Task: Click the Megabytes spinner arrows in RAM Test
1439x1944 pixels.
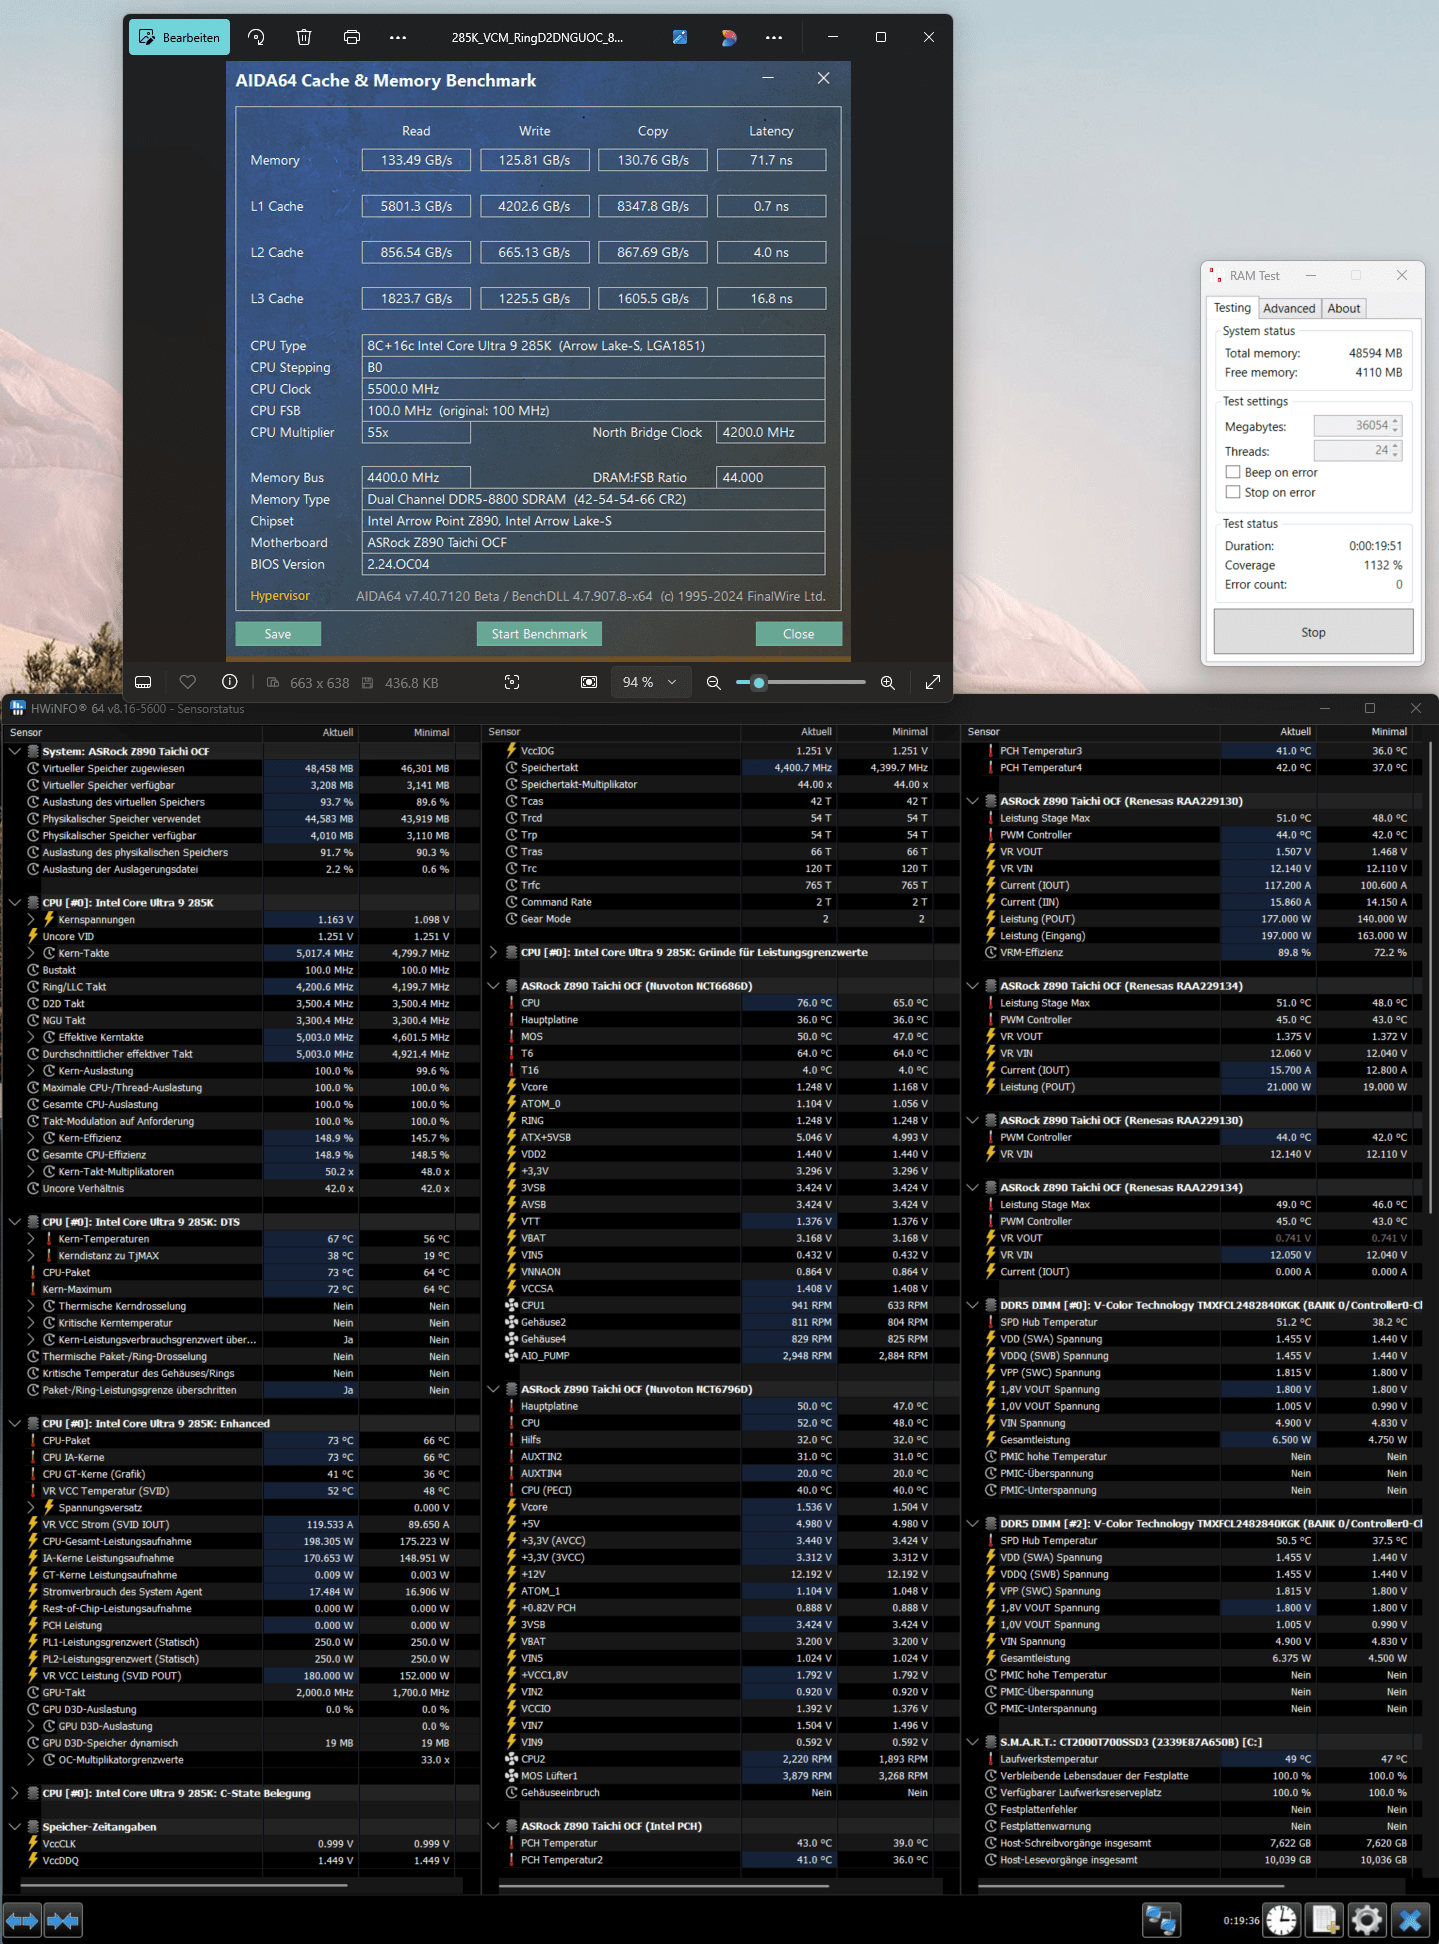Action: point(1396,426)
